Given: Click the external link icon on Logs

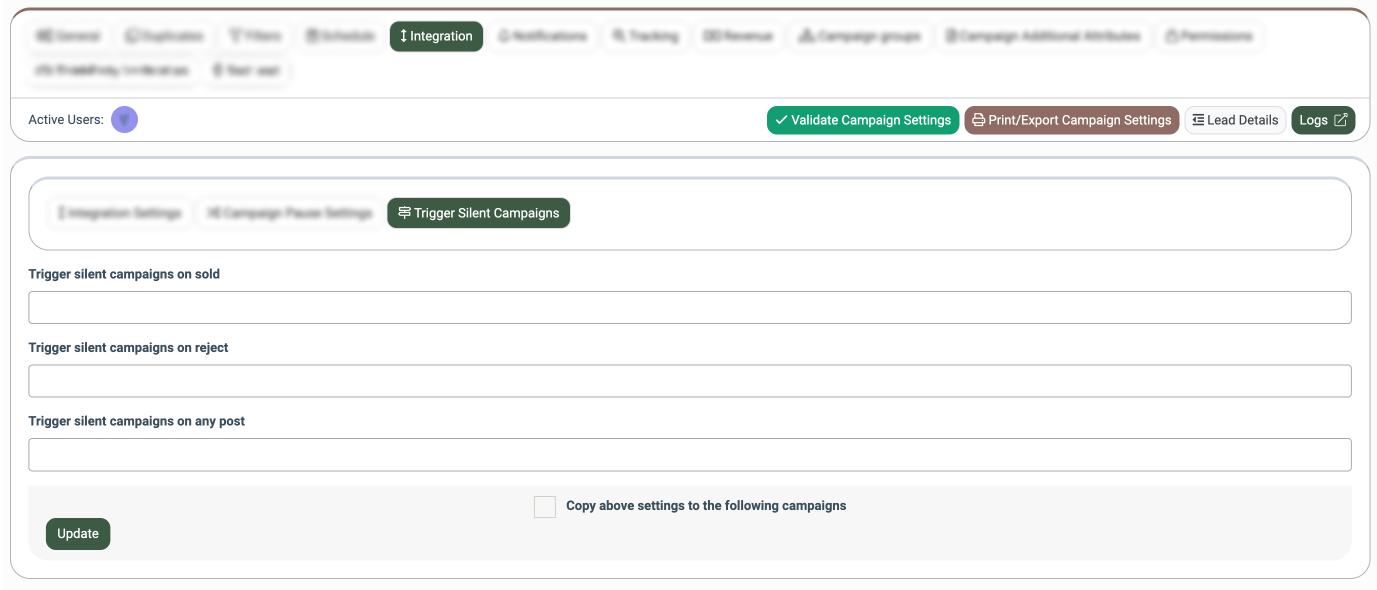Looking at the screenshot, I should (x=1341, y=120).
